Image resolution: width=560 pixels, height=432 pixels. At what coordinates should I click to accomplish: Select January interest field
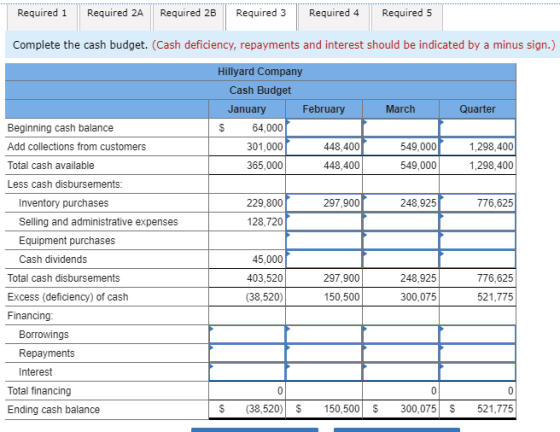(x=247, y=372)
